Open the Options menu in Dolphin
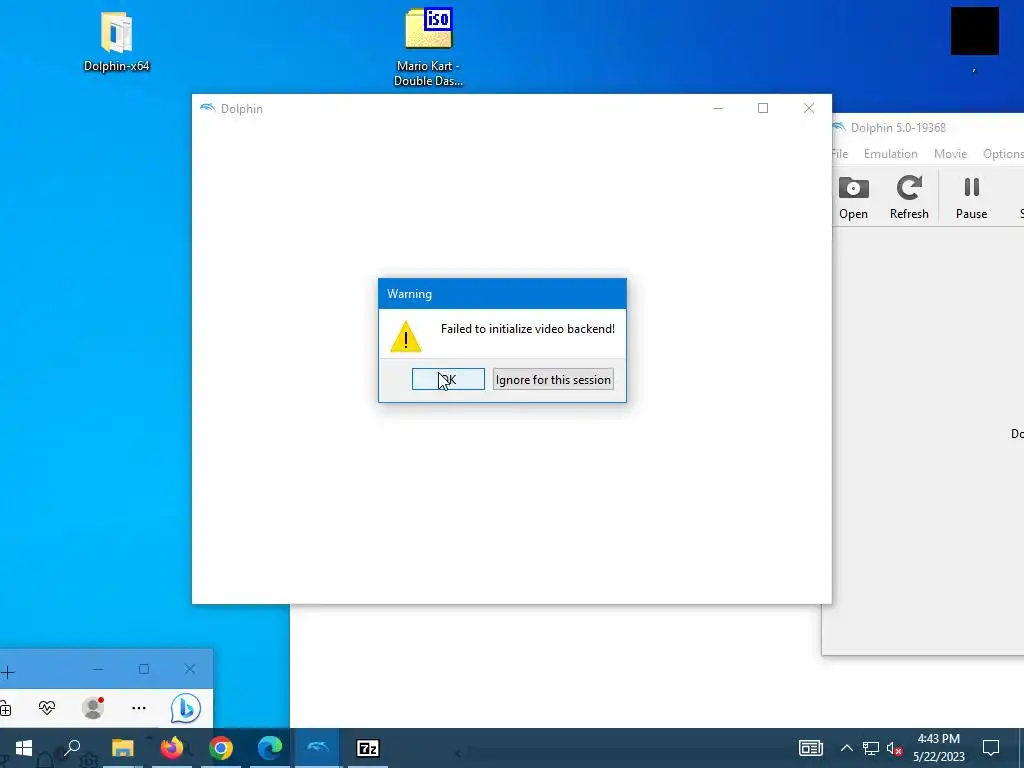Viewport: 1024px width, 768px height. point(1003,153)
